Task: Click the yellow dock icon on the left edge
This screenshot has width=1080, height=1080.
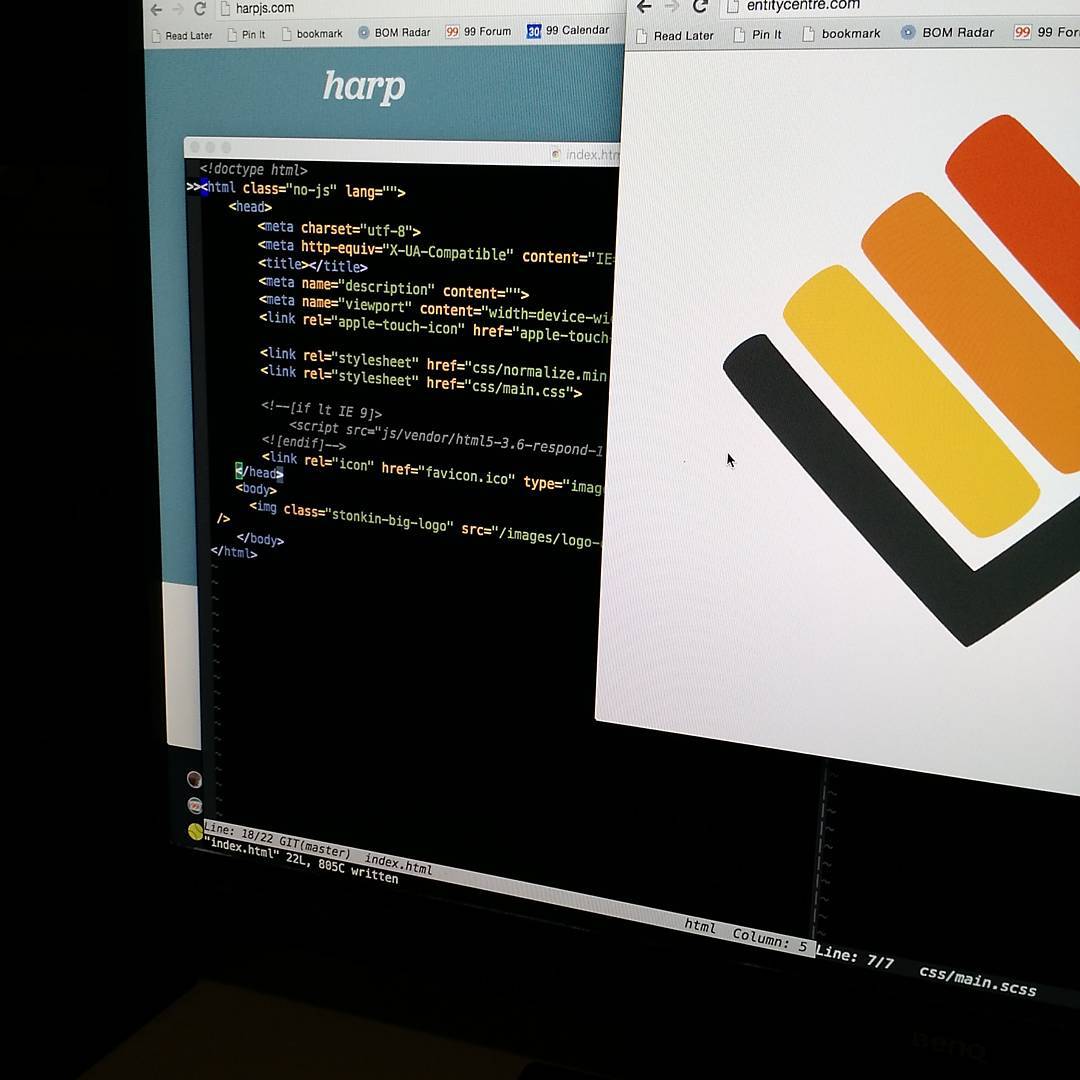Action: coord(195,831)
